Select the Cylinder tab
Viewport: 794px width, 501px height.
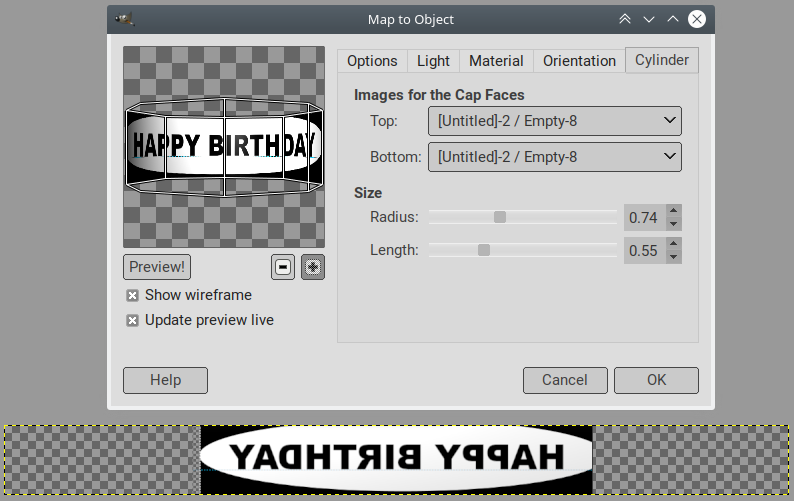(x=662, y=60)
